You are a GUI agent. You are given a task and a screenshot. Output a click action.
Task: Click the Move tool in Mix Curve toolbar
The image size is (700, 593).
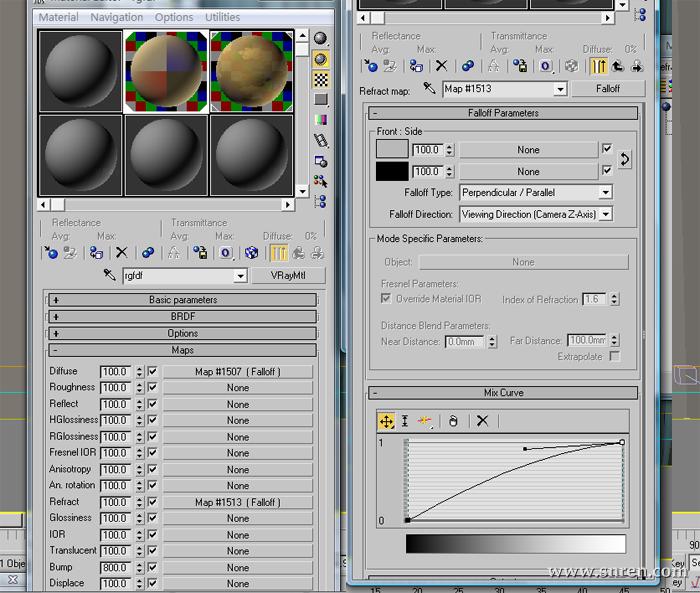click(386, 421)
